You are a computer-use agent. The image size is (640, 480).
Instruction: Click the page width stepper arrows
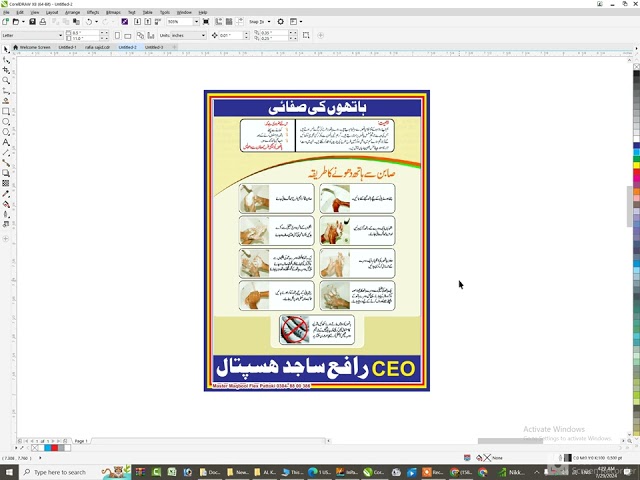coord(104,33)
